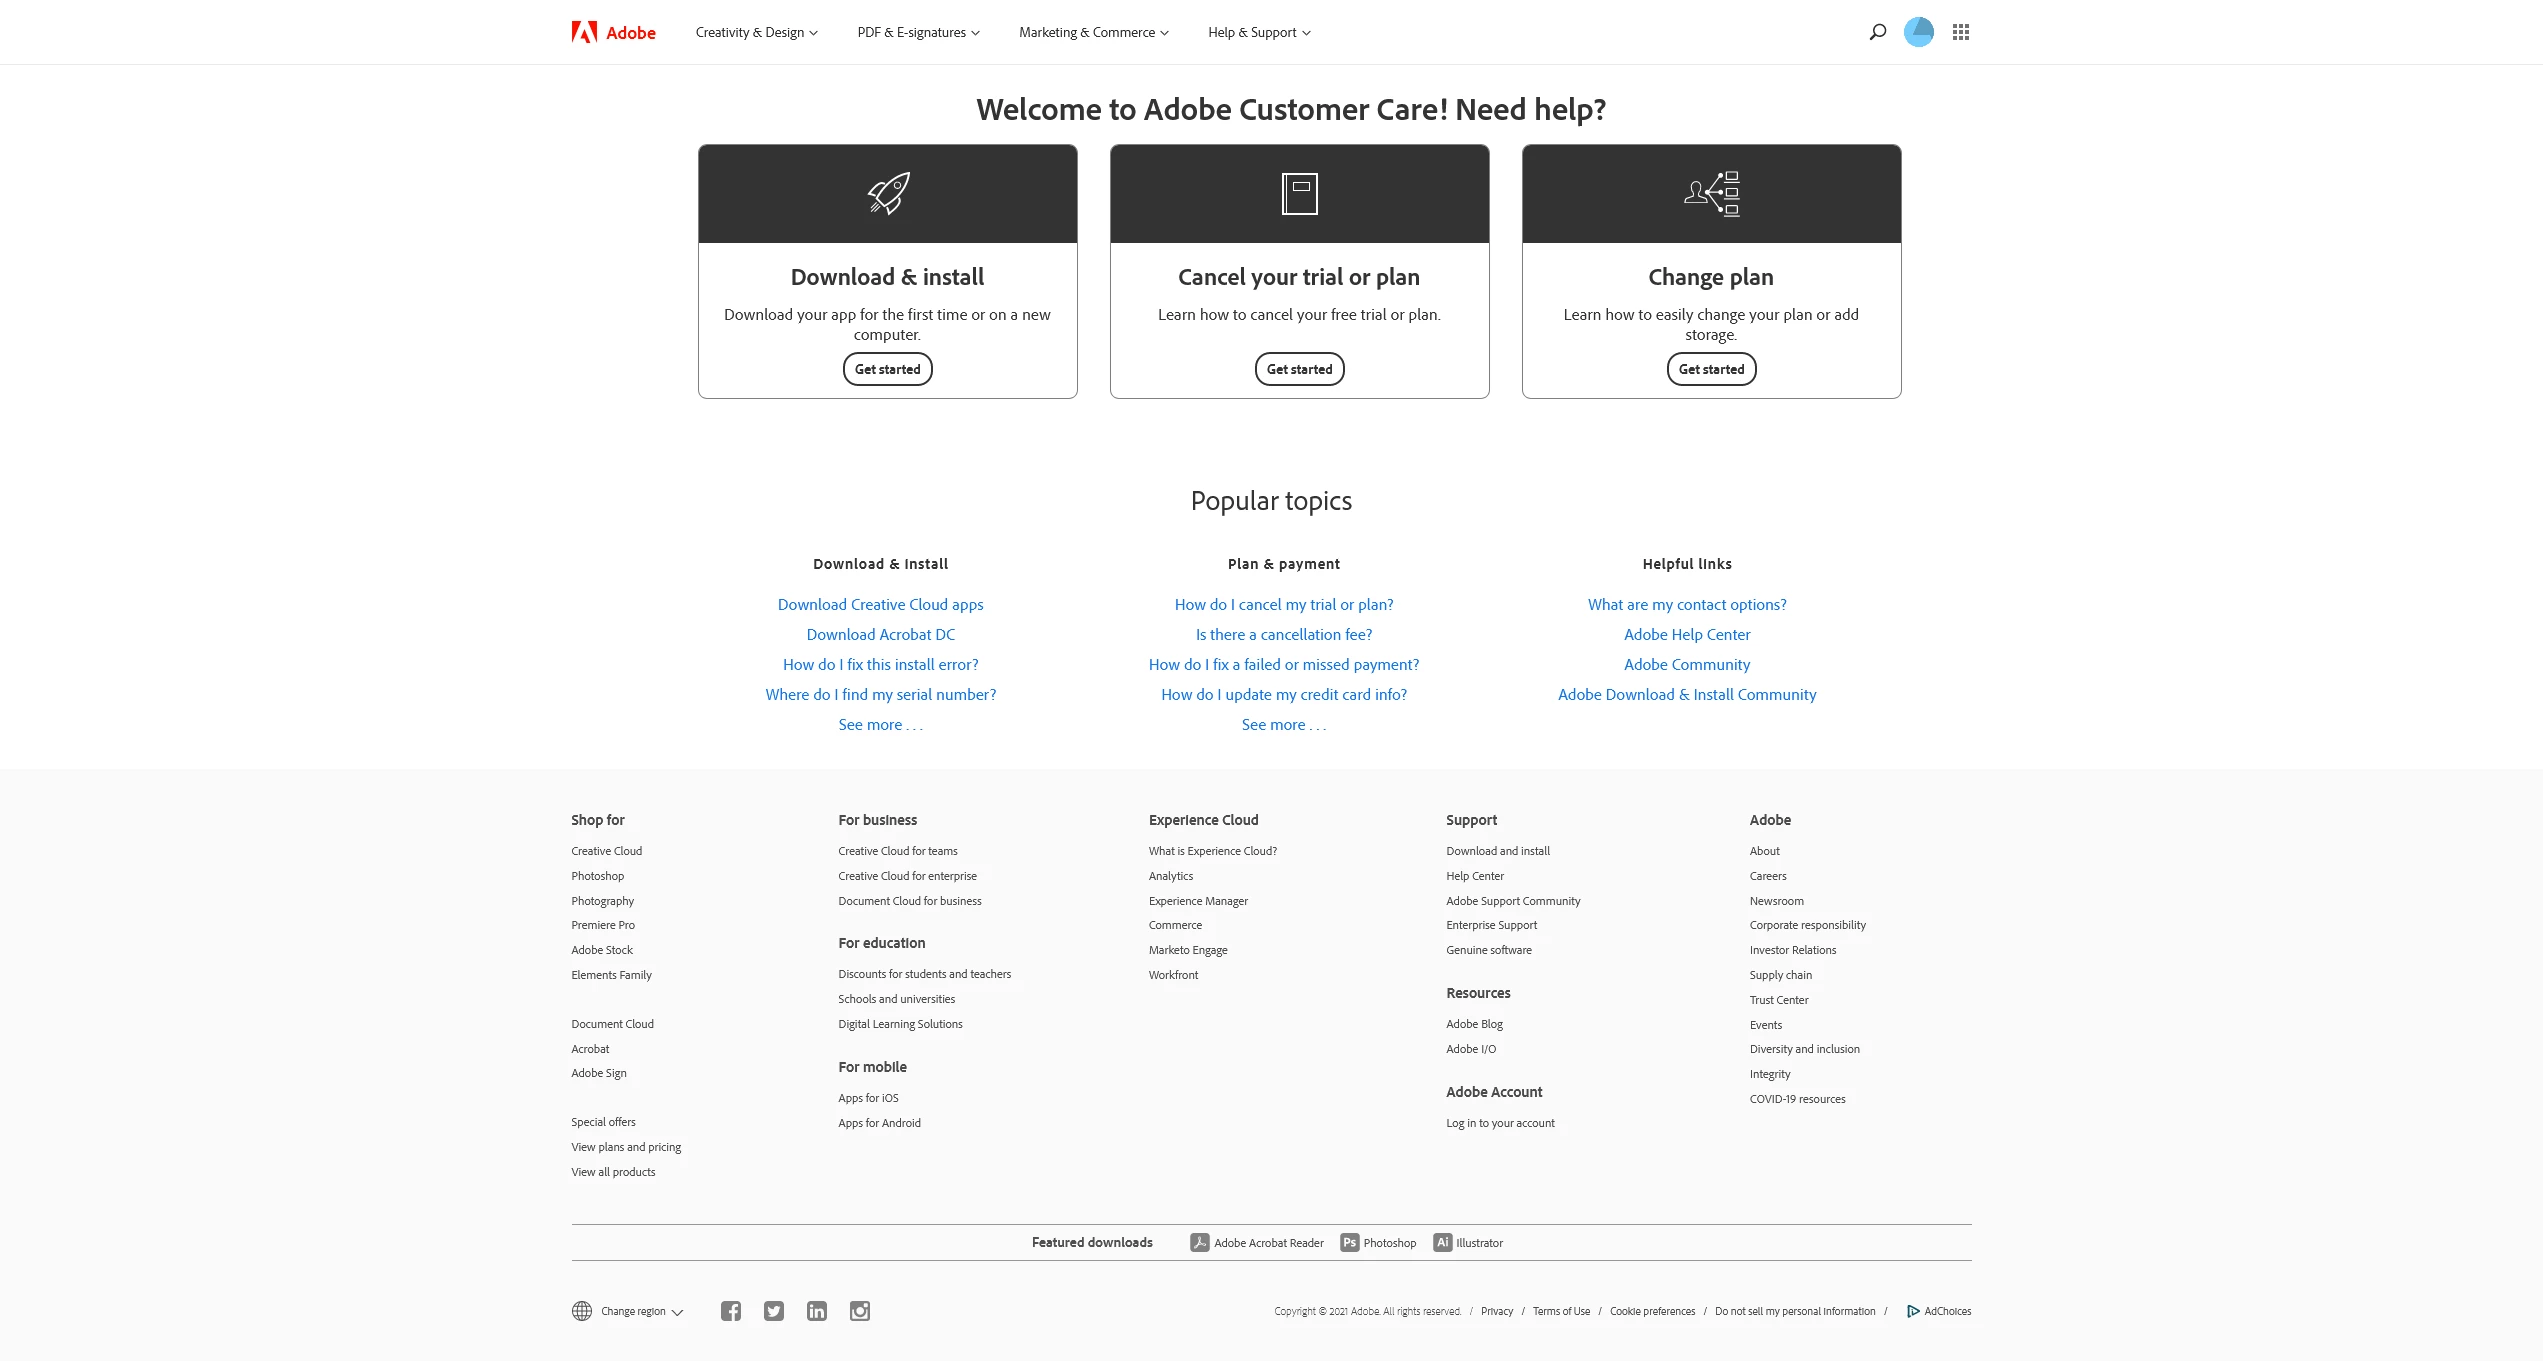Screen dimensions: 2543x1361
Task: Click the Twitter icon in the footer
Action: [x=774, y=1311]
